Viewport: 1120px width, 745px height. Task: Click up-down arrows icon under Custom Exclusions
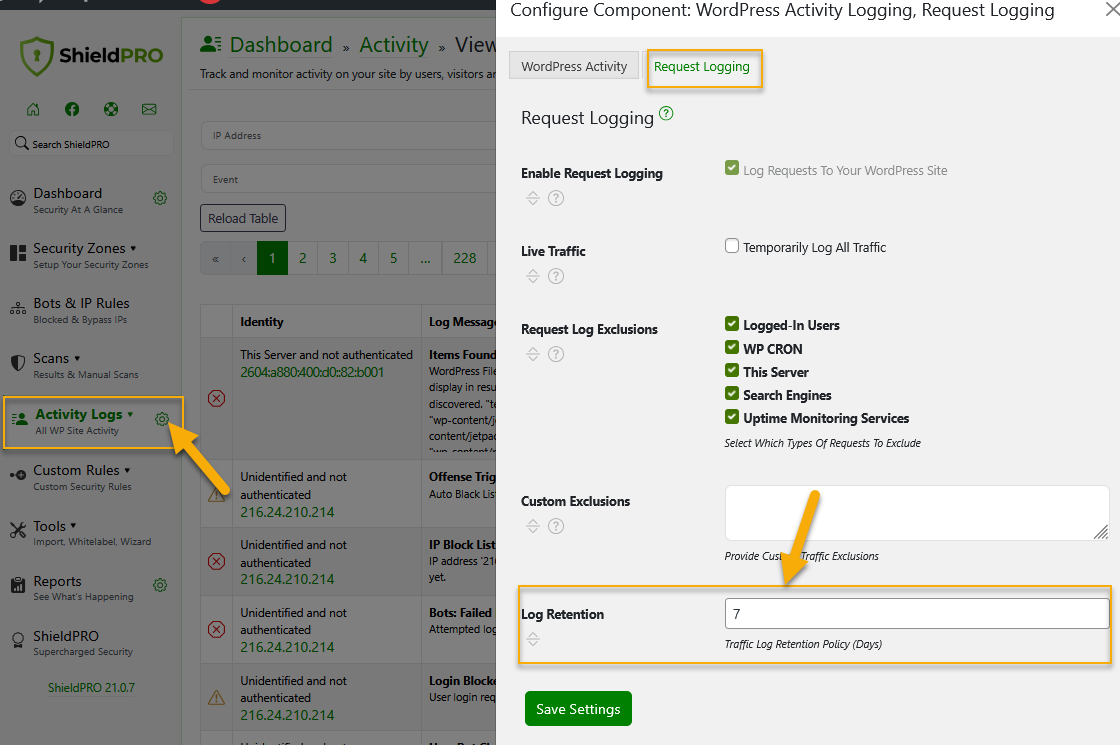coord(533,526)
